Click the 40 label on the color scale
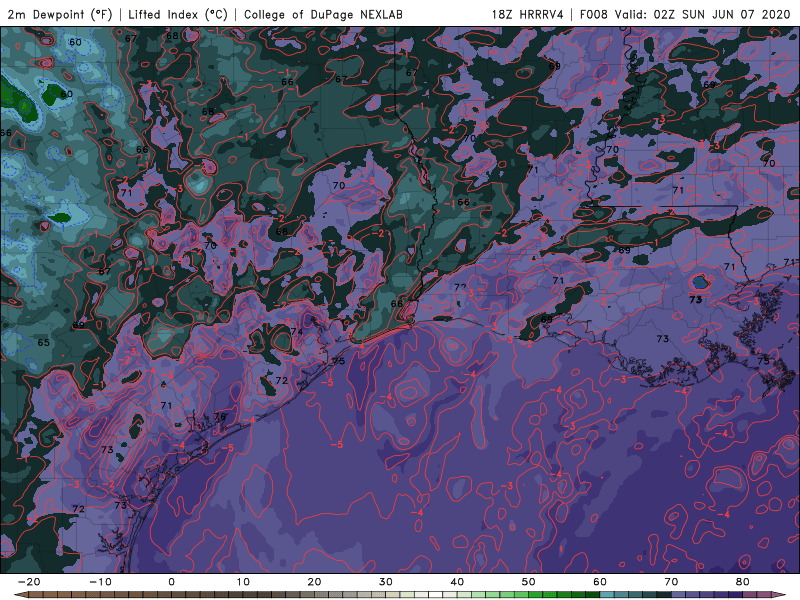 coord(457,582)
